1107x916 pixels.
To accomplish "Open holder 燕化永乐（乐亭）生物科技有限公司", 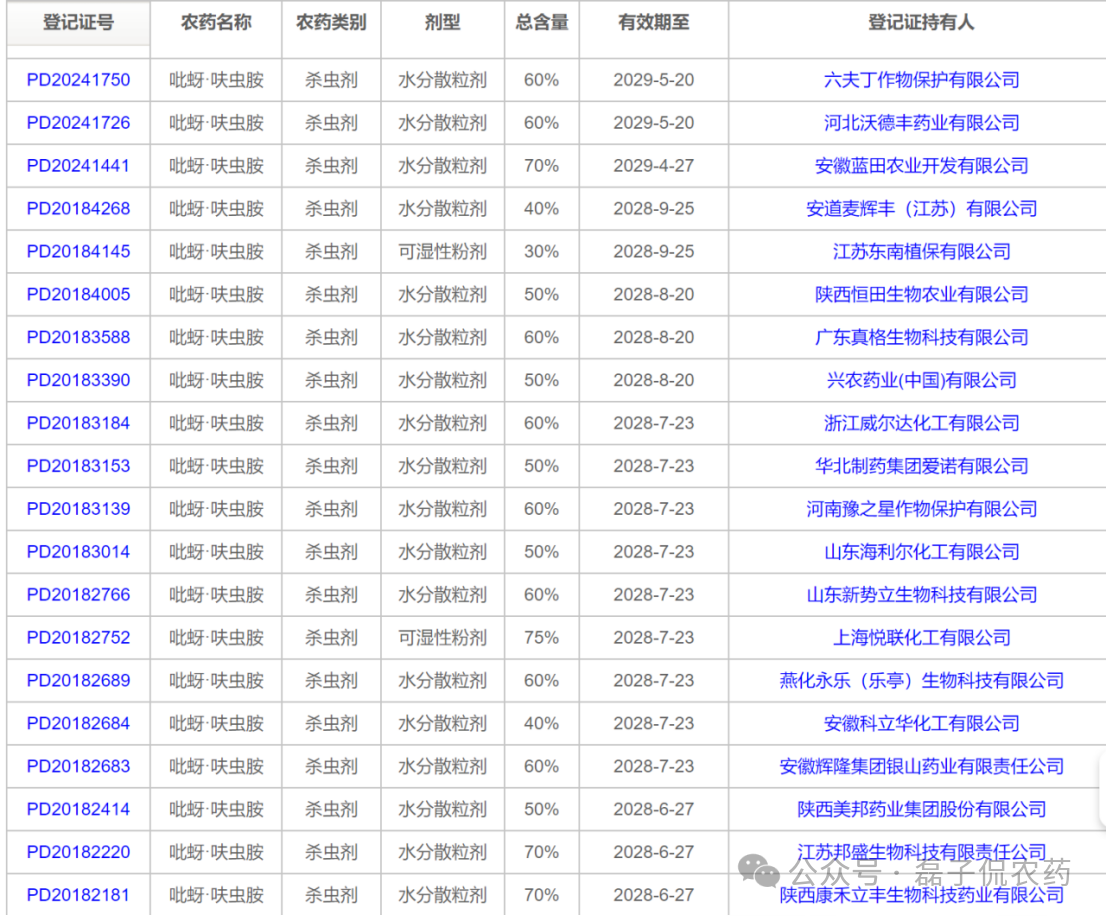I will [x=921, y=681].
